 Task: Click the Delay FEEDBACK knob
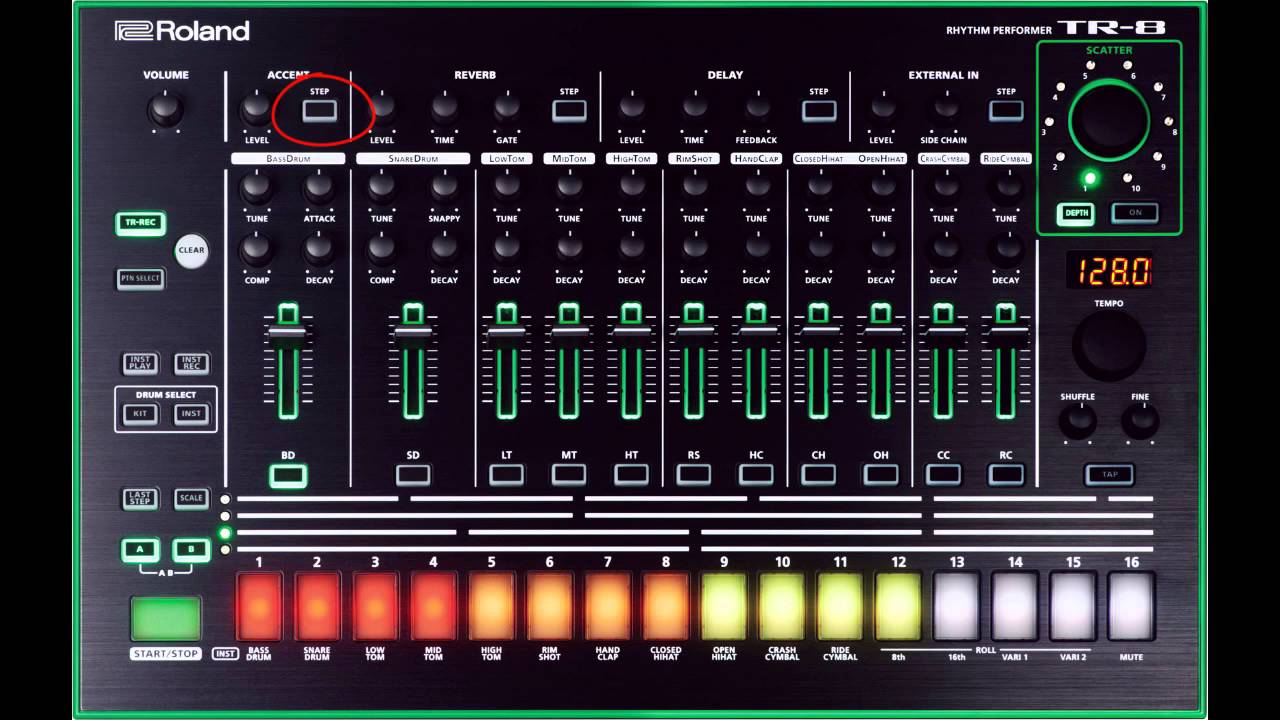(x=756, y=107)
